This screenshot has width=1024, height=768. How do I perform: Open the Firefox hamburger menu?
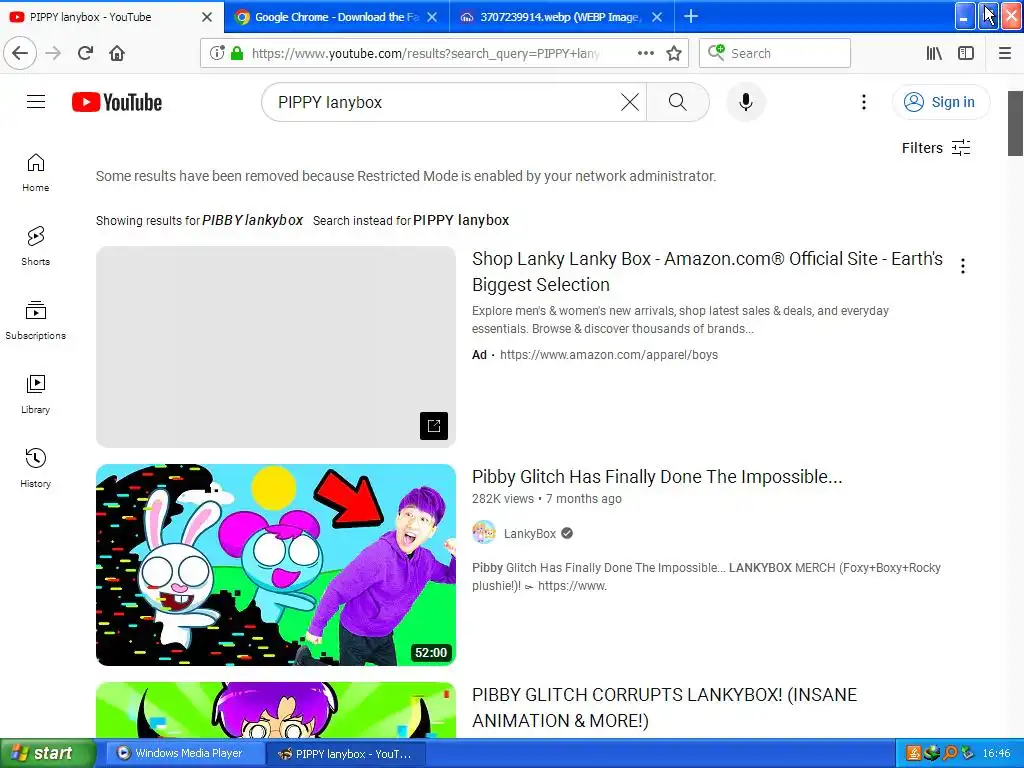[x=1004, y=53]
